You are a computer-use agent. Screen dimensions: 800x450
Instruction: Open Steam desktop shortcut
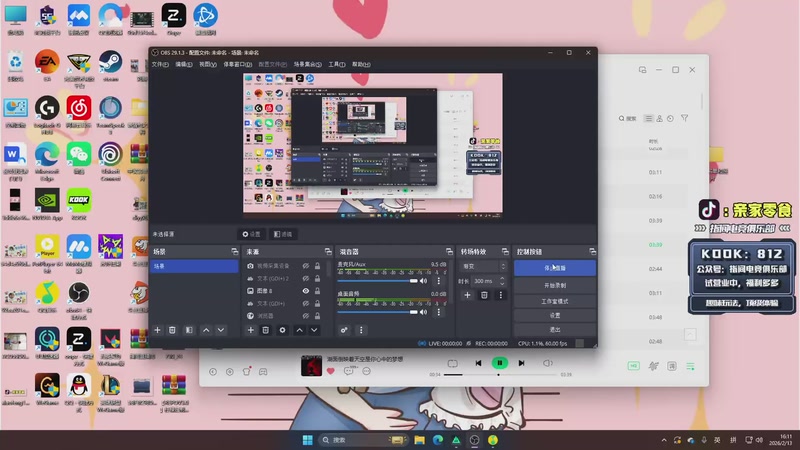tap(110, 66)
